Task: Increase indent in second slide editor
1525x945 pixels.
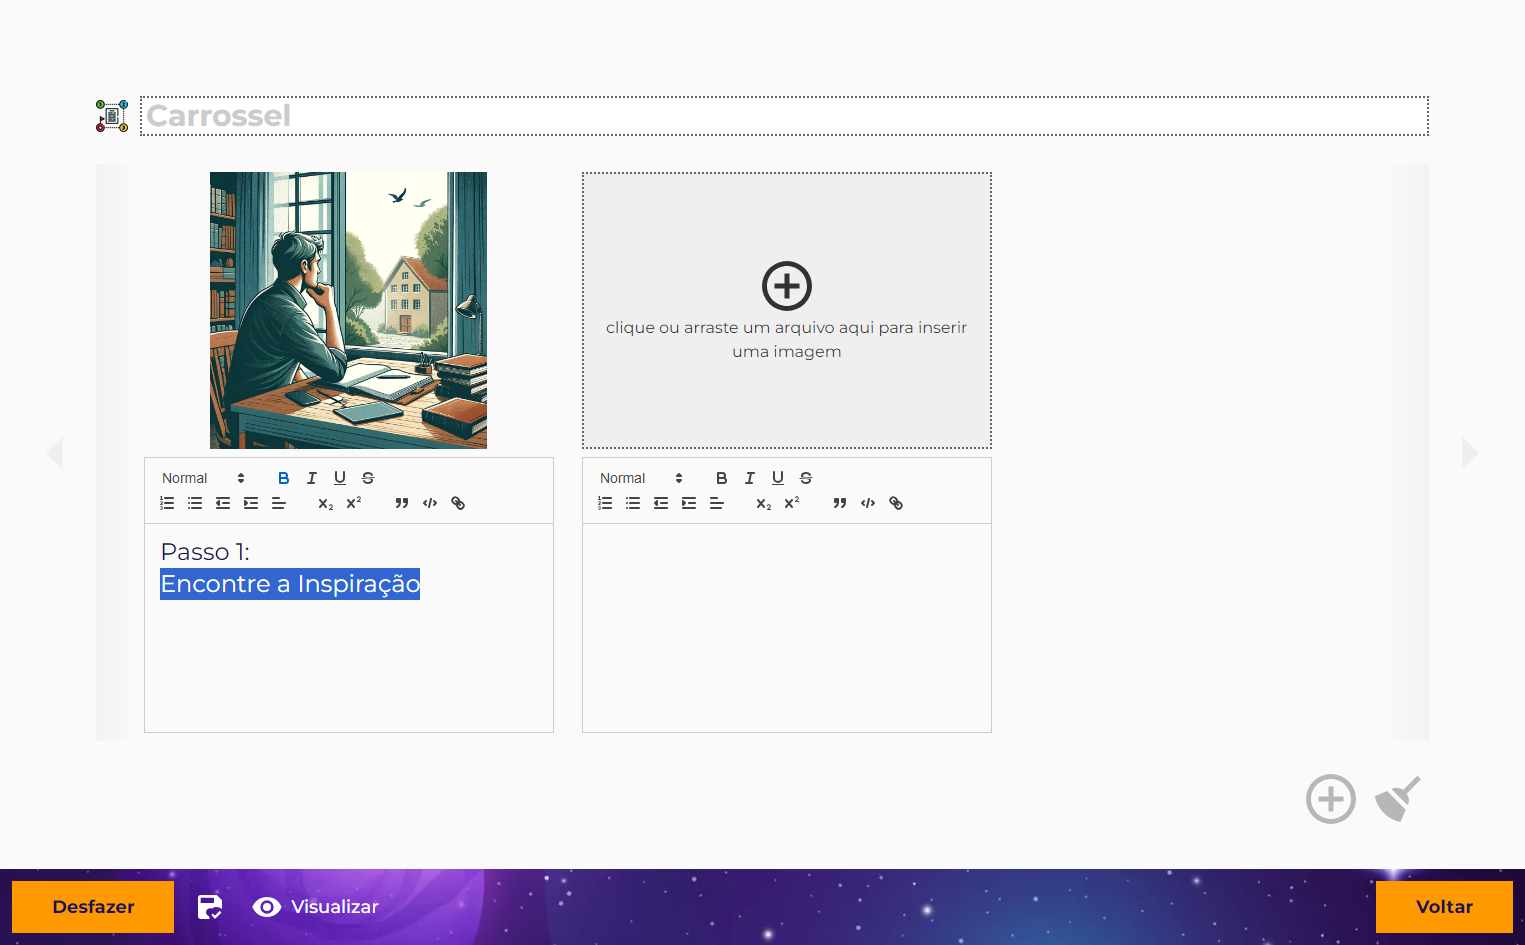Action: coord(689,503)
